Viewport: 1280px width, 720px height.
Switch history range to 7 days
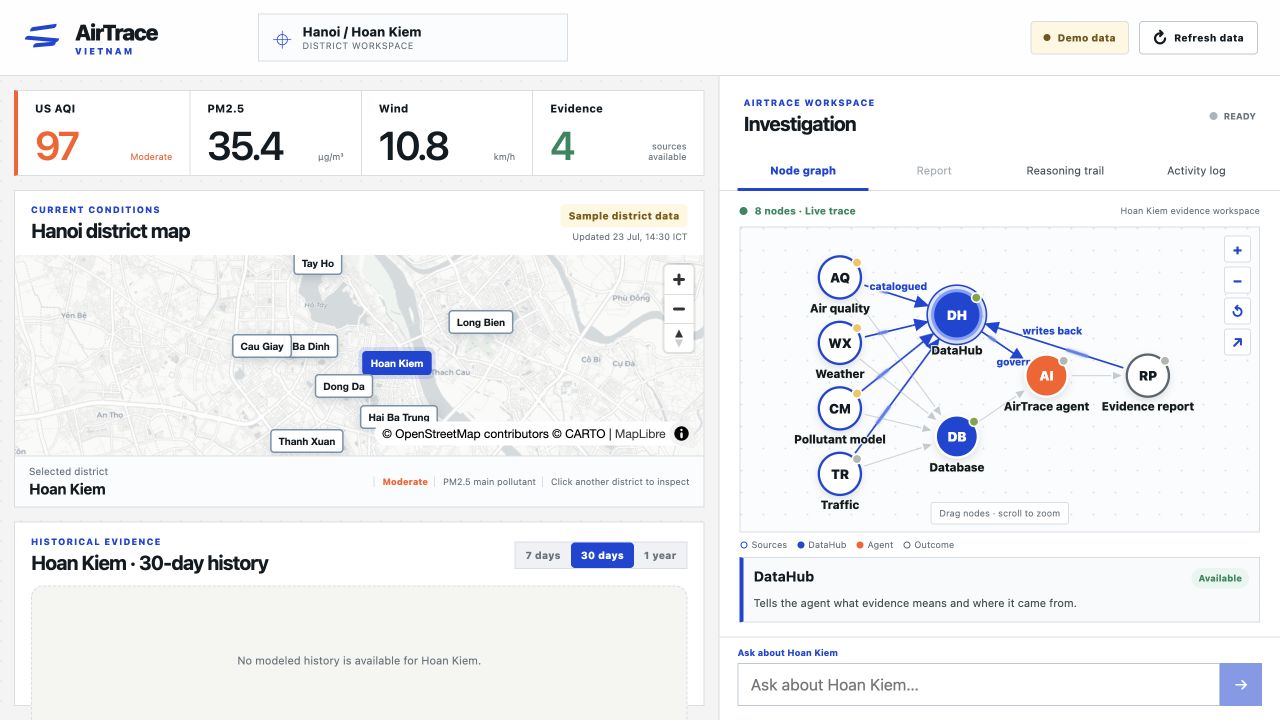click(543, 555)
